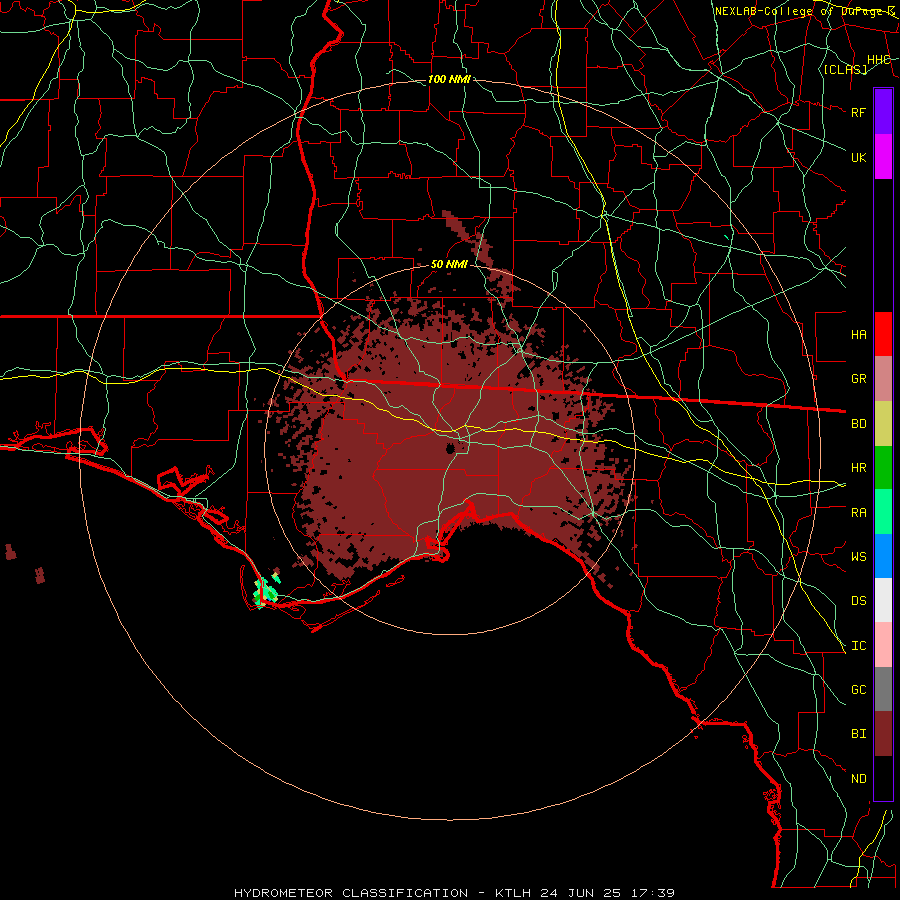Click the BD legend label
This screenshot has height=900, width=900.
[859, 424]
